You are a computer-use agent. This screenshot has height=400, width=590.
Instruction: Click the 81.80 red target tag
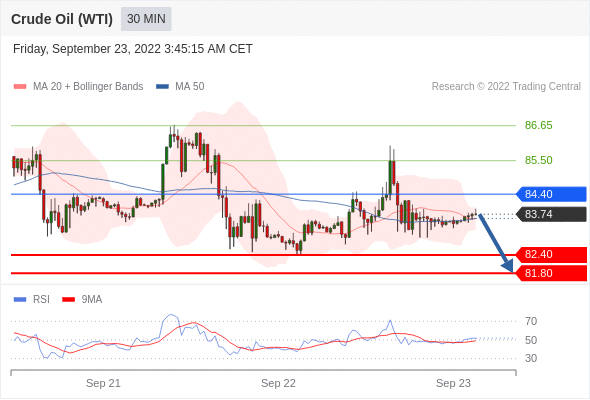coord(550,273)
